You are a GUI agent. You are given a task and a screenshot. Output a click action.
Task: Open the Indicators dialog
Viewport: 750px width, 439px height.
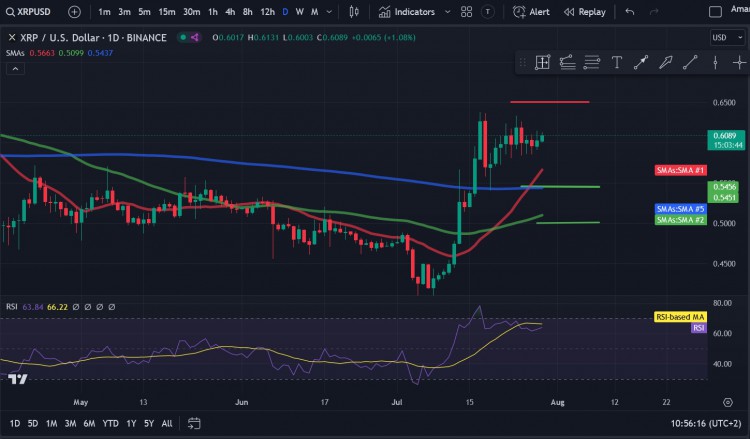point(407,11)
